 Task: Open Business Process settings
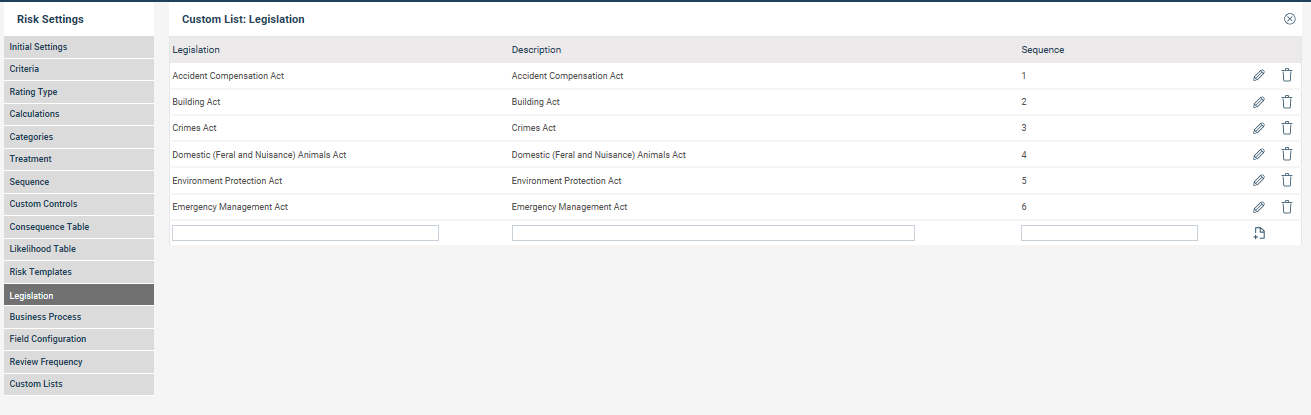78,317
